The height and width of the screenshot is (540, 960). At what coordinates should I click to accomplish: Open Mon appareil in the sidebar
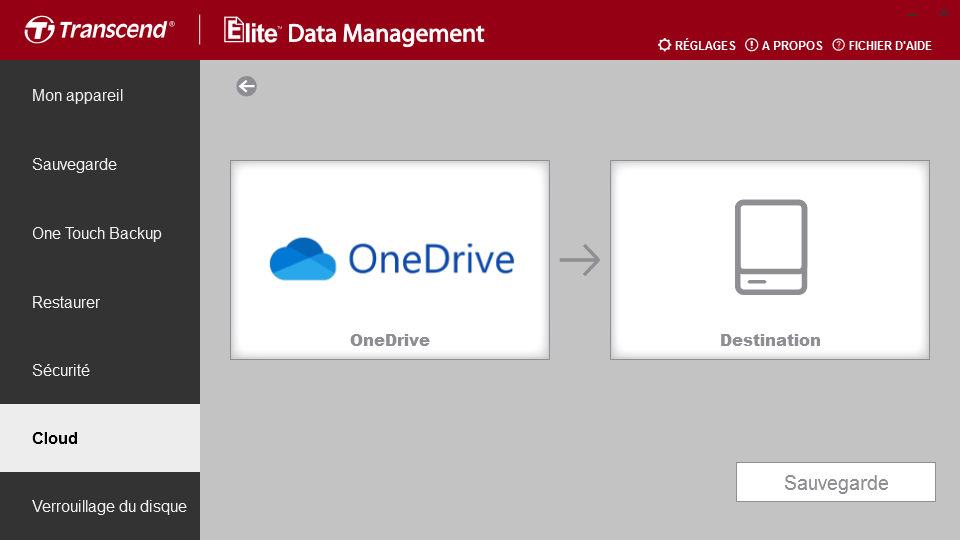pos(100,96)
